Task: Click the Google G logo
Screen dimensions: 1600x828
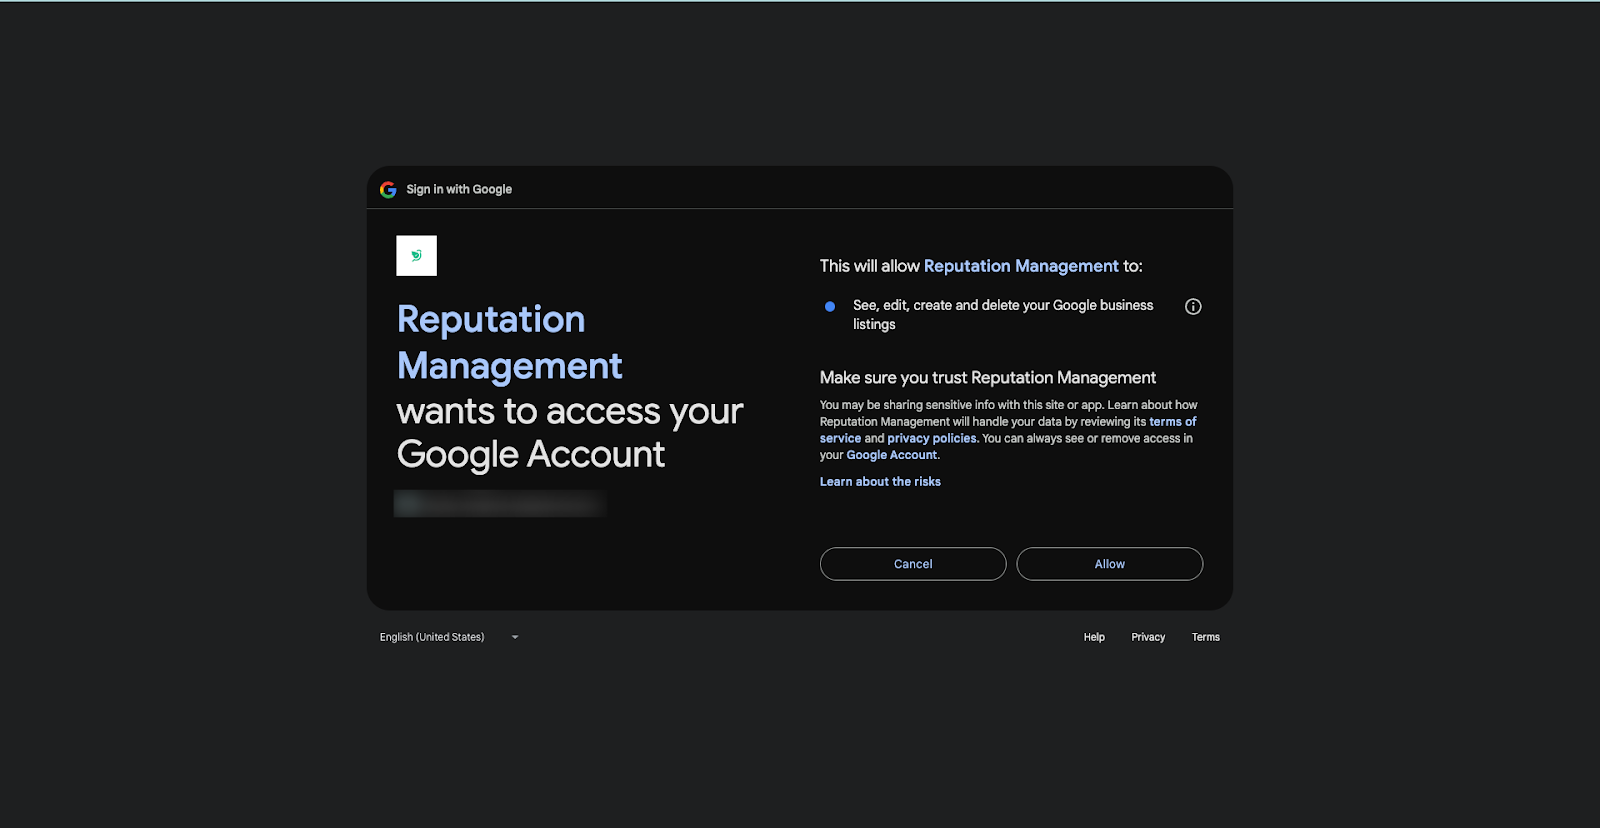Action: pos(388,190)
